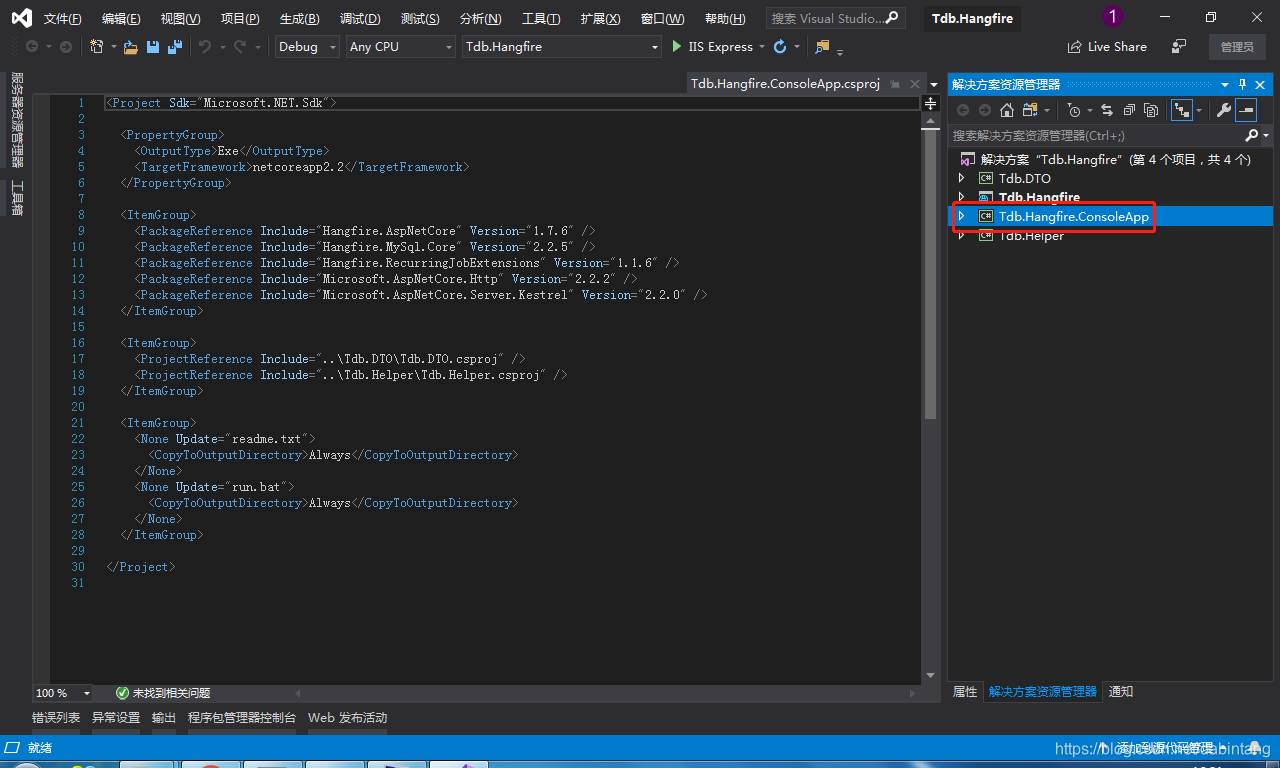Image resolution: width=1280 pixels, height=768 pixels.
Task: Toggle auto-hide pin on Solution Explorer
Action: pyautogui.click(x=1243, y=85)
